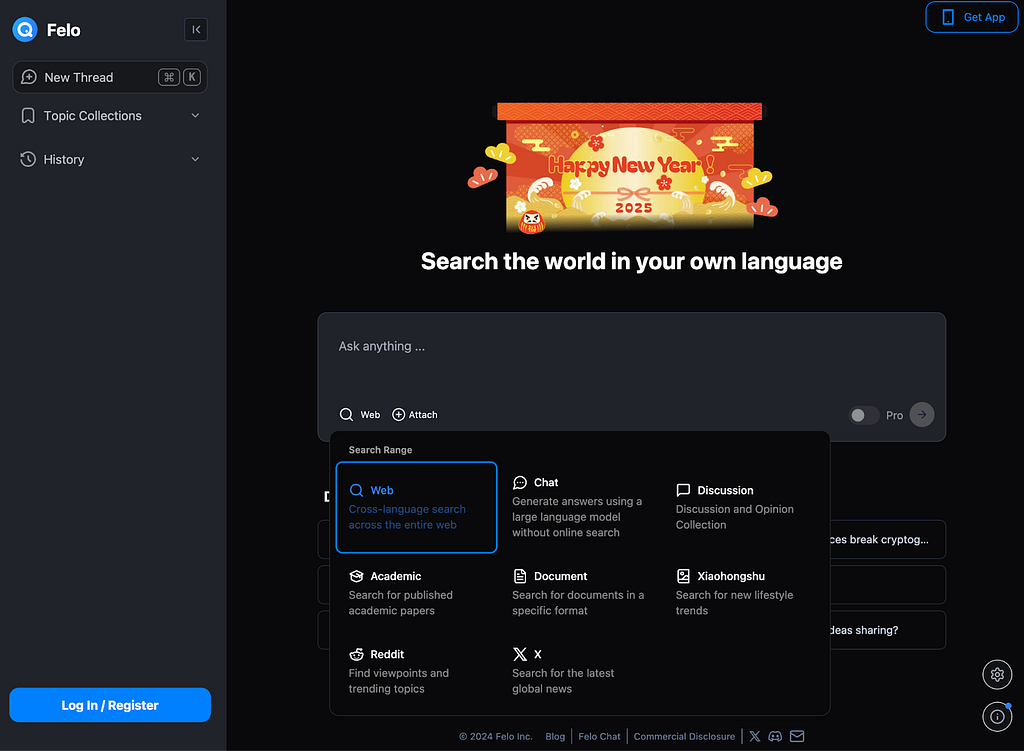Click the Ask anything input field

tap(631, 358)
